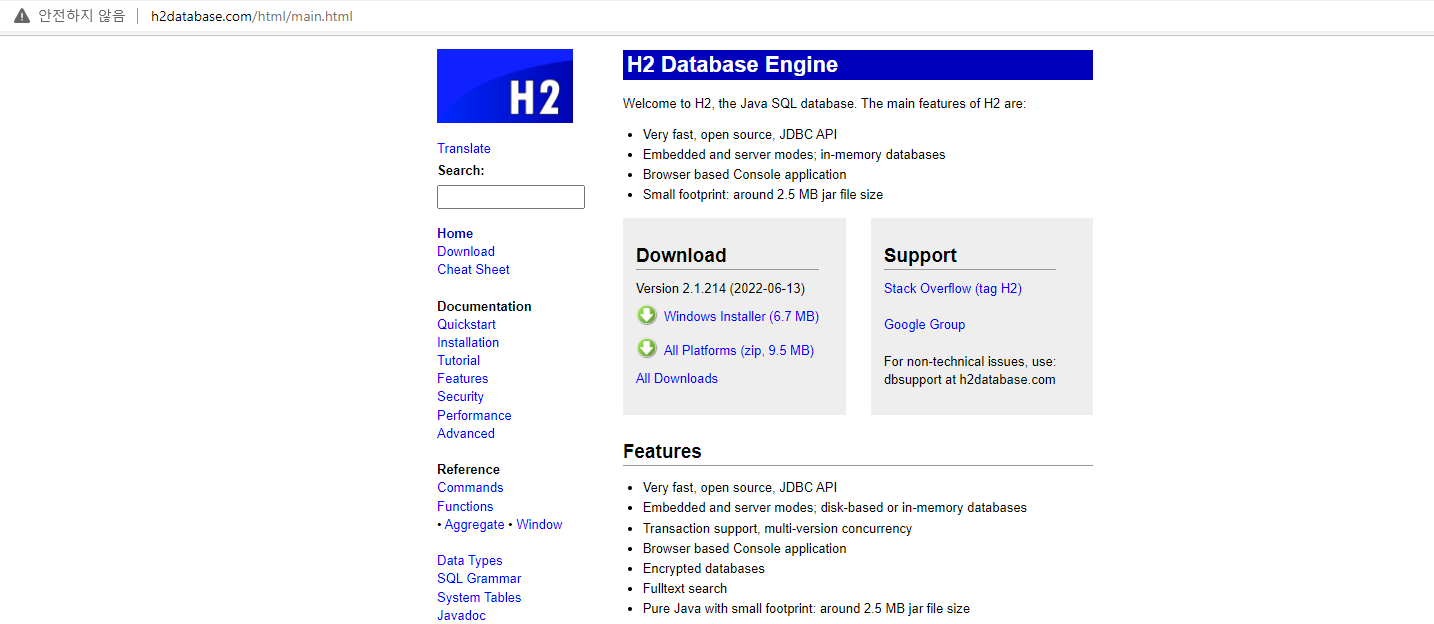Open the Javadoc link

pos(461,615)
